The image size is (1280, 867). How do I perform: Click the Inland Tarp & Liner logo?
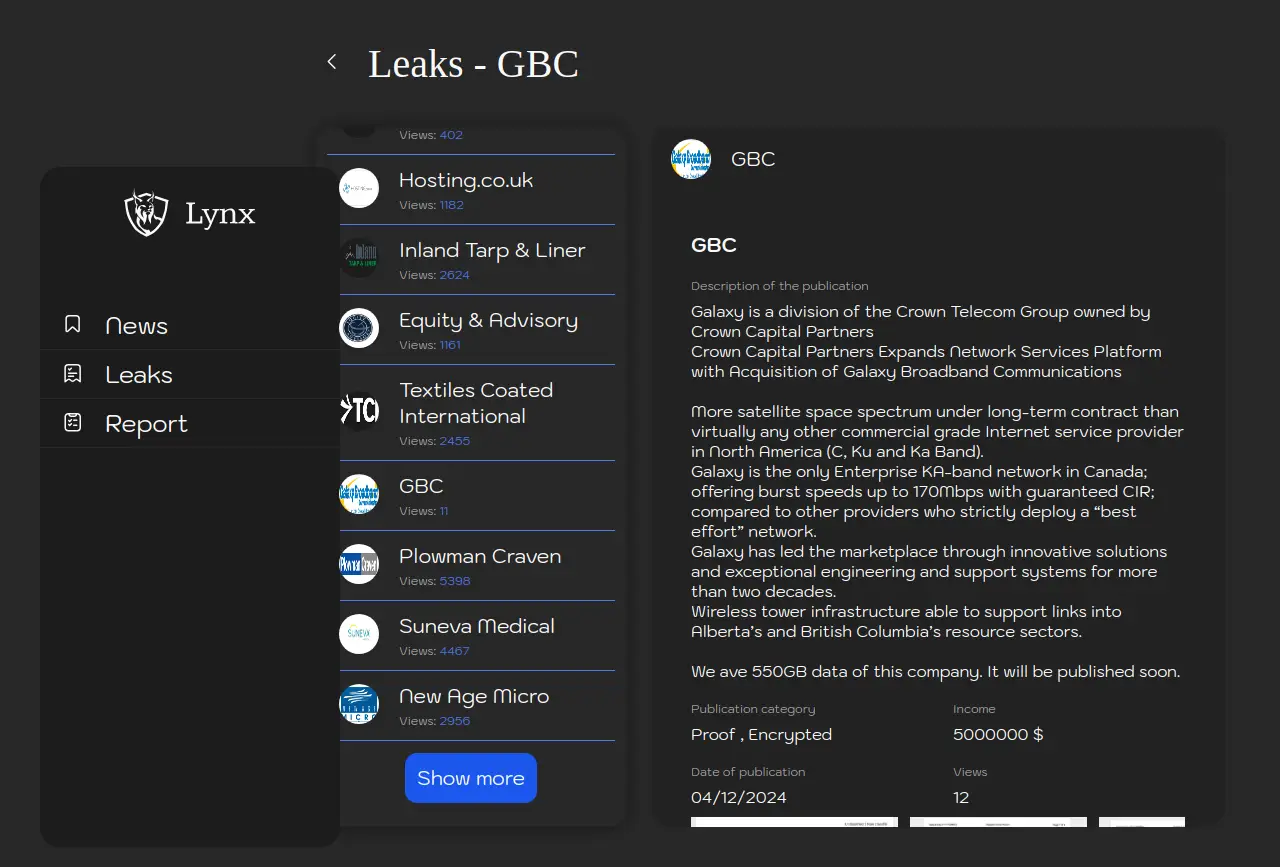point(359,258)
